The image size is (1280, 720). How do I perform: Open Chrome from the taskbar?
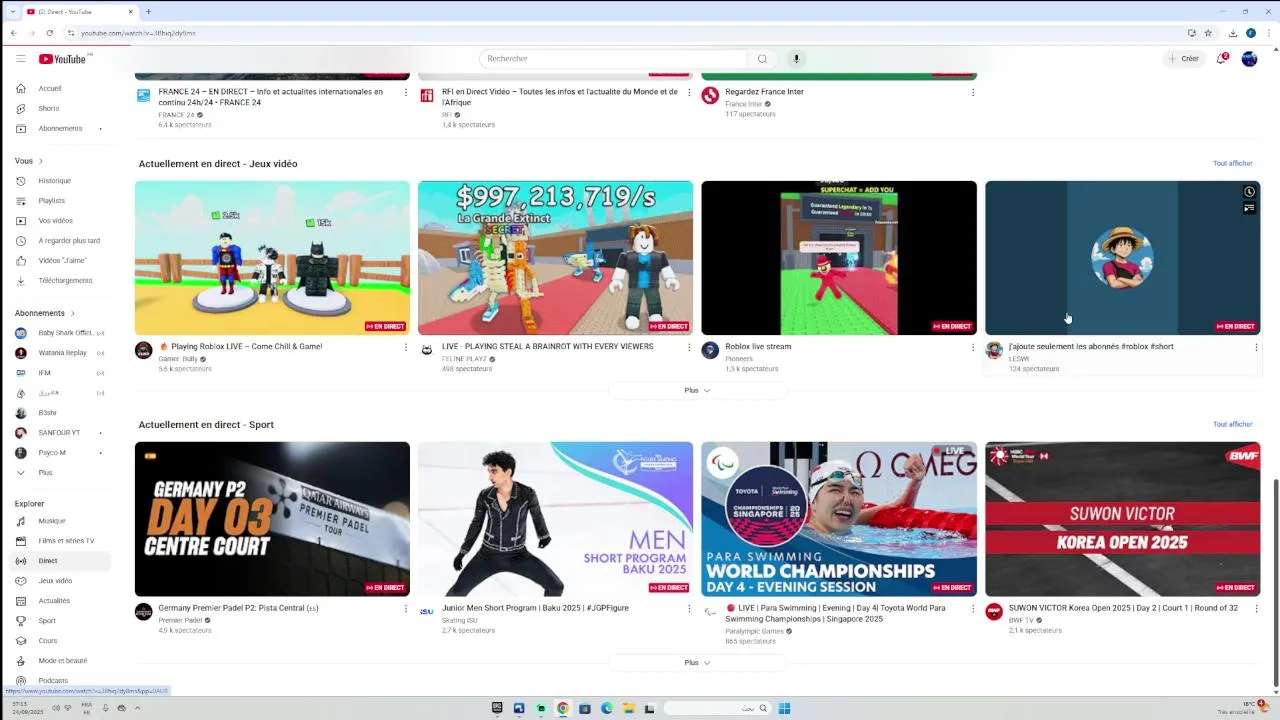pos(563,708)
